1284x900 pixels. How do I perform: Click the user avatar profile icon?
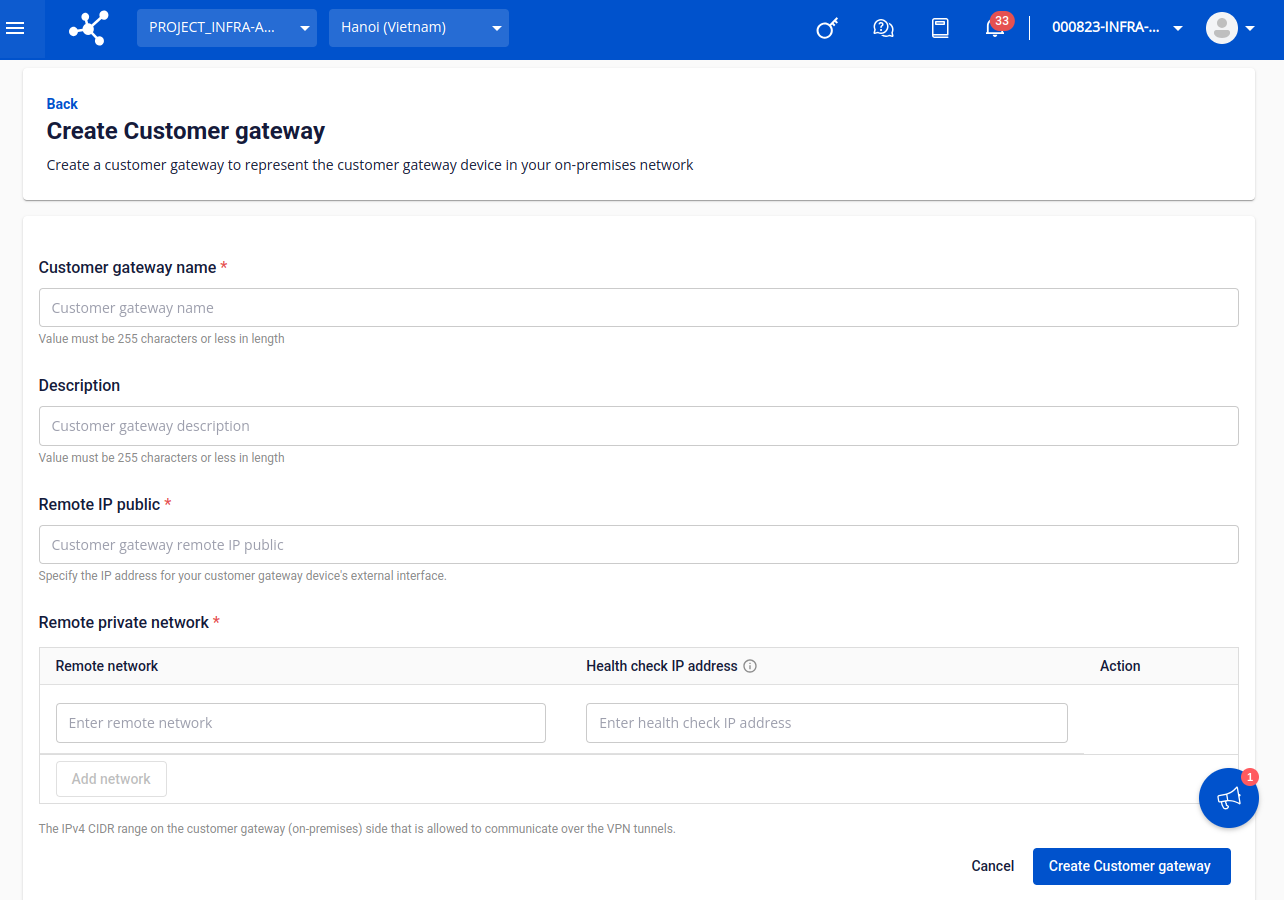[x=1221, y=28]
